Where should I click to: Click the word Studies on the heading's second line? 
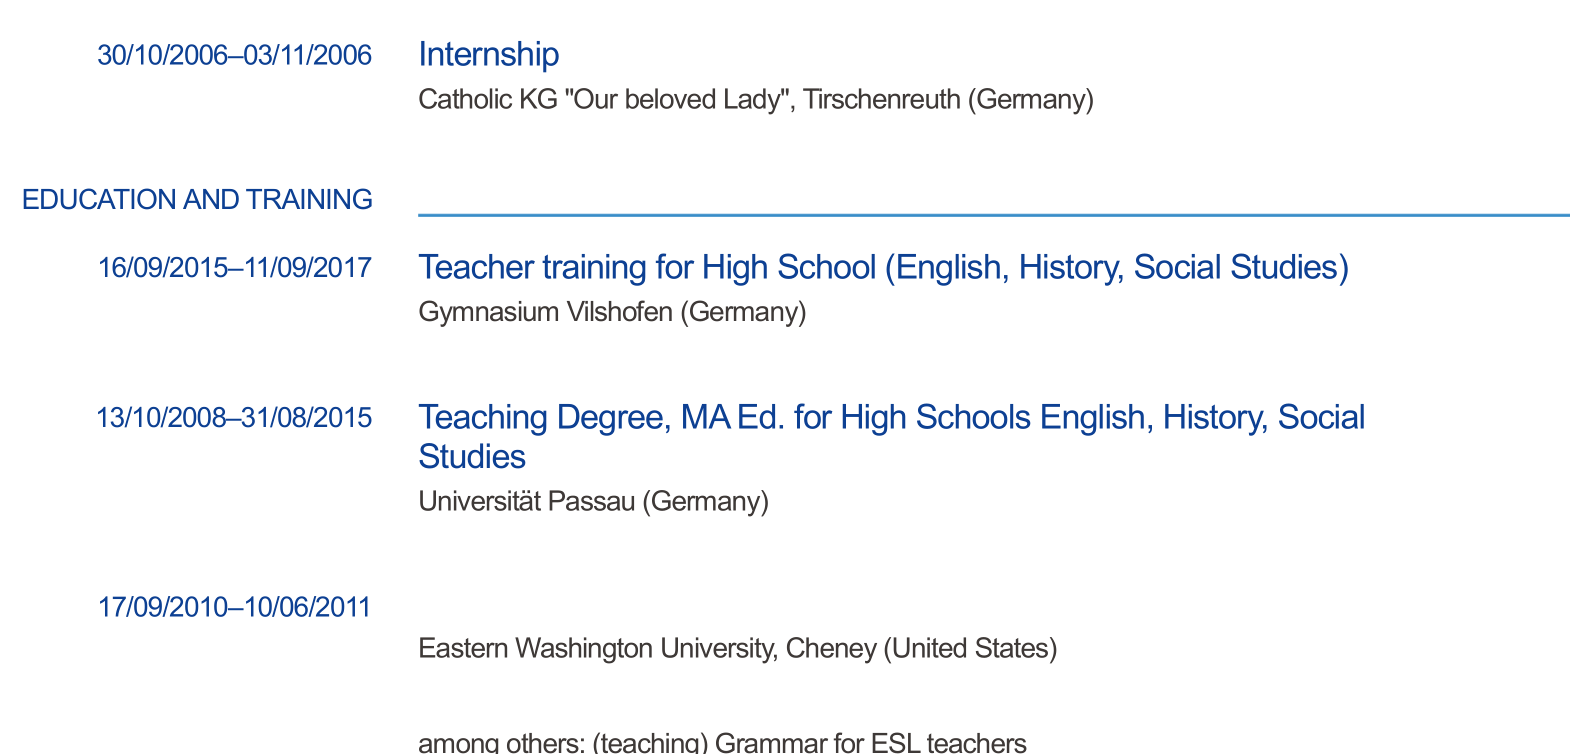click(472, 457)
